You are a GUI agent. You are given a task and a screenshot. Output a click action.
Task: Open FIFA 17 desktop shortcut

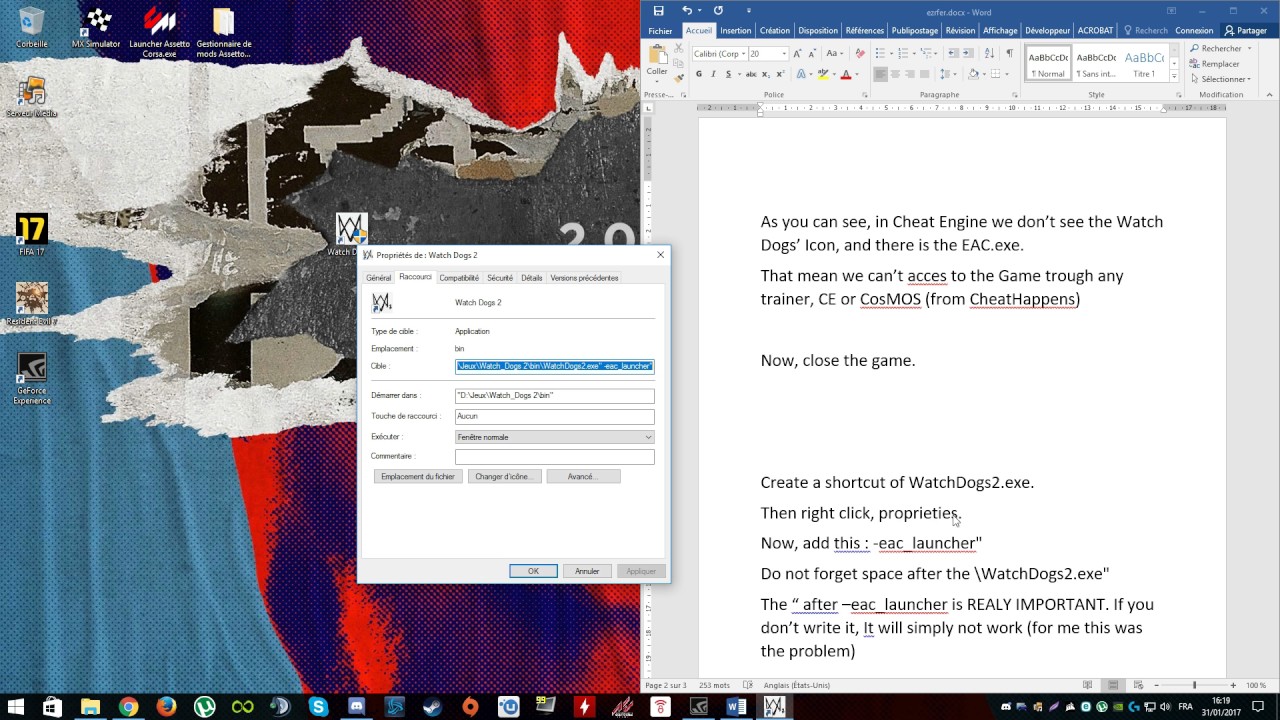click(x=31, y=235)
